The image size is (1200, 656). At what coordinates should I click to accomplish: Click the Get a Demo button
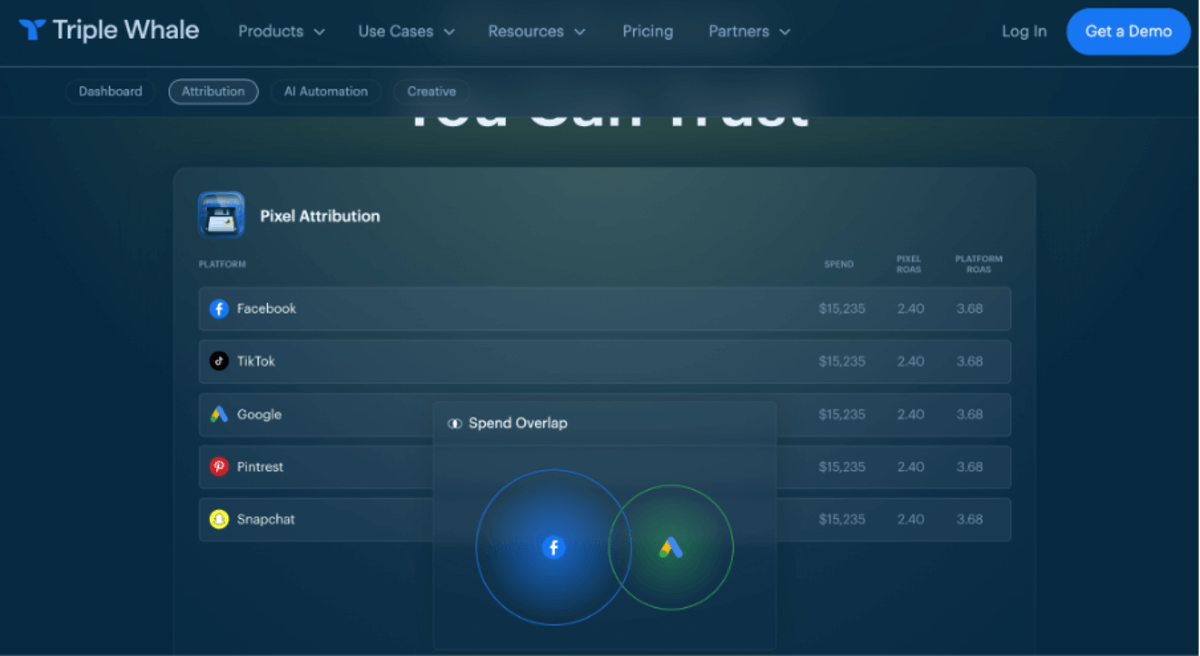[1128, 31]
